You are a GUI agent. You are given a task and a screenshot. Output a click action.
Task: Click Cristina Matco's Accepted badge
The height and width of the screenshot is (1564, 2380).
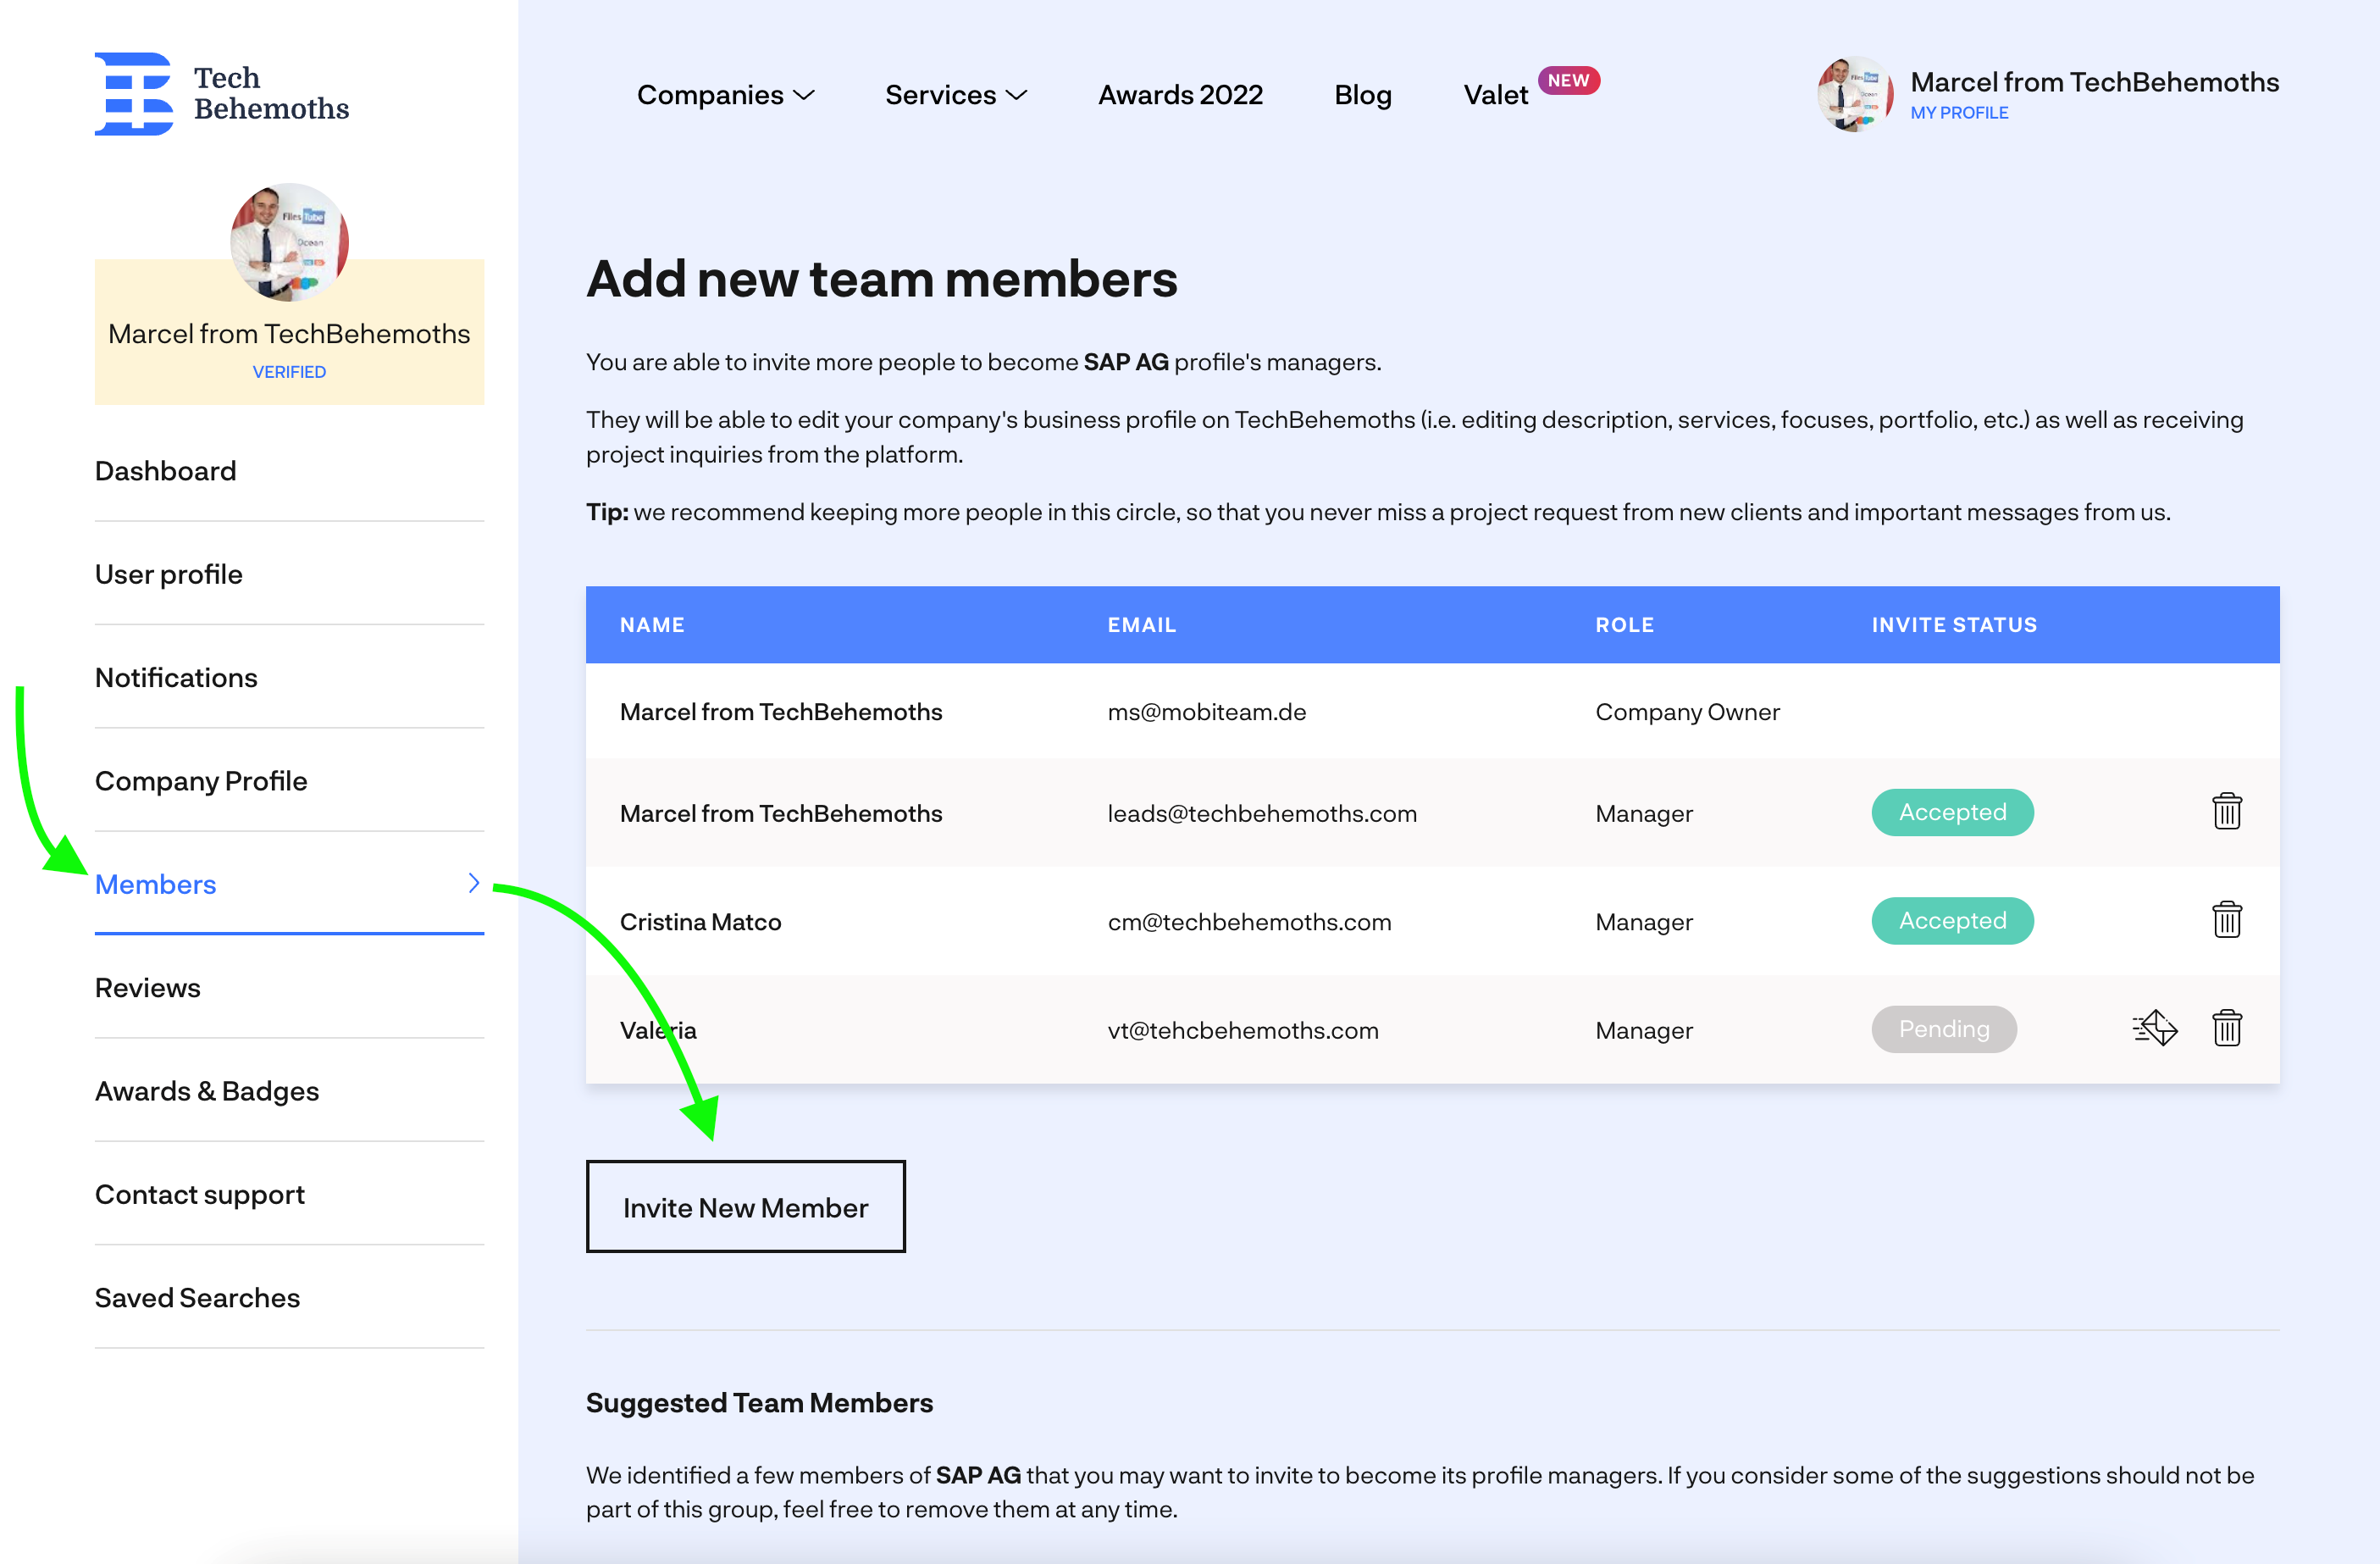pos(1952,920)
